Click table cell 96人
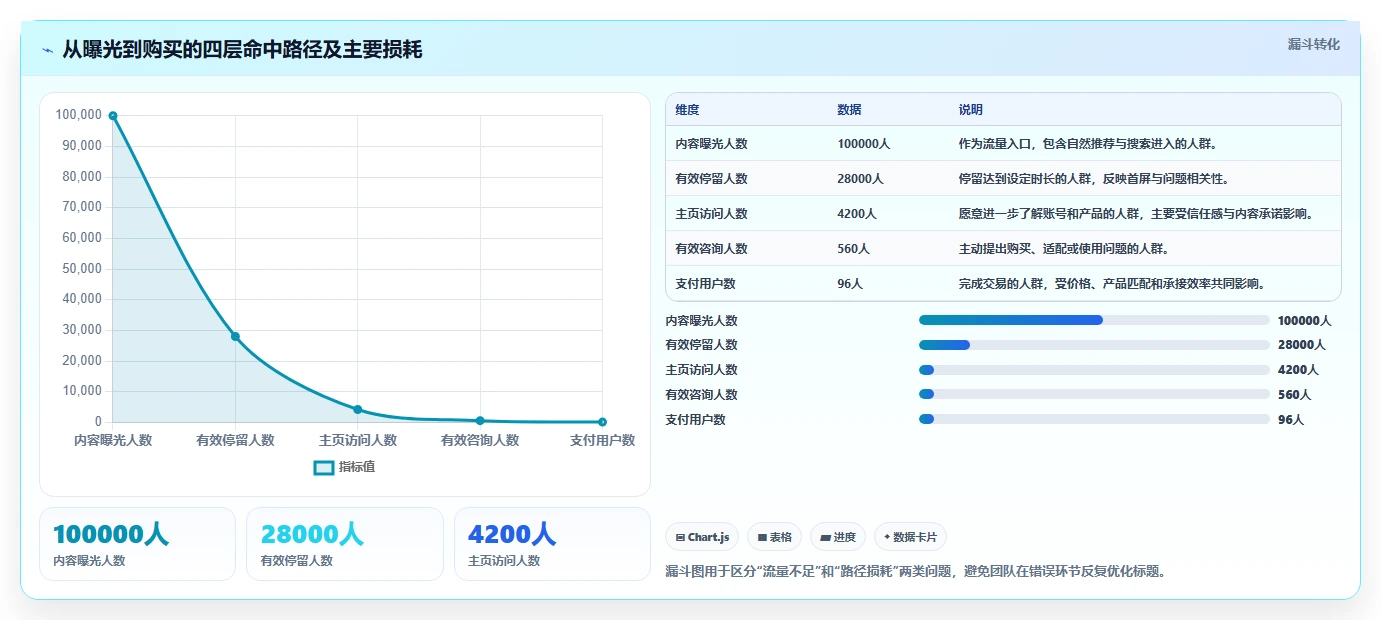Screen dimensions: 1381x620 click(x=850, y=284)
